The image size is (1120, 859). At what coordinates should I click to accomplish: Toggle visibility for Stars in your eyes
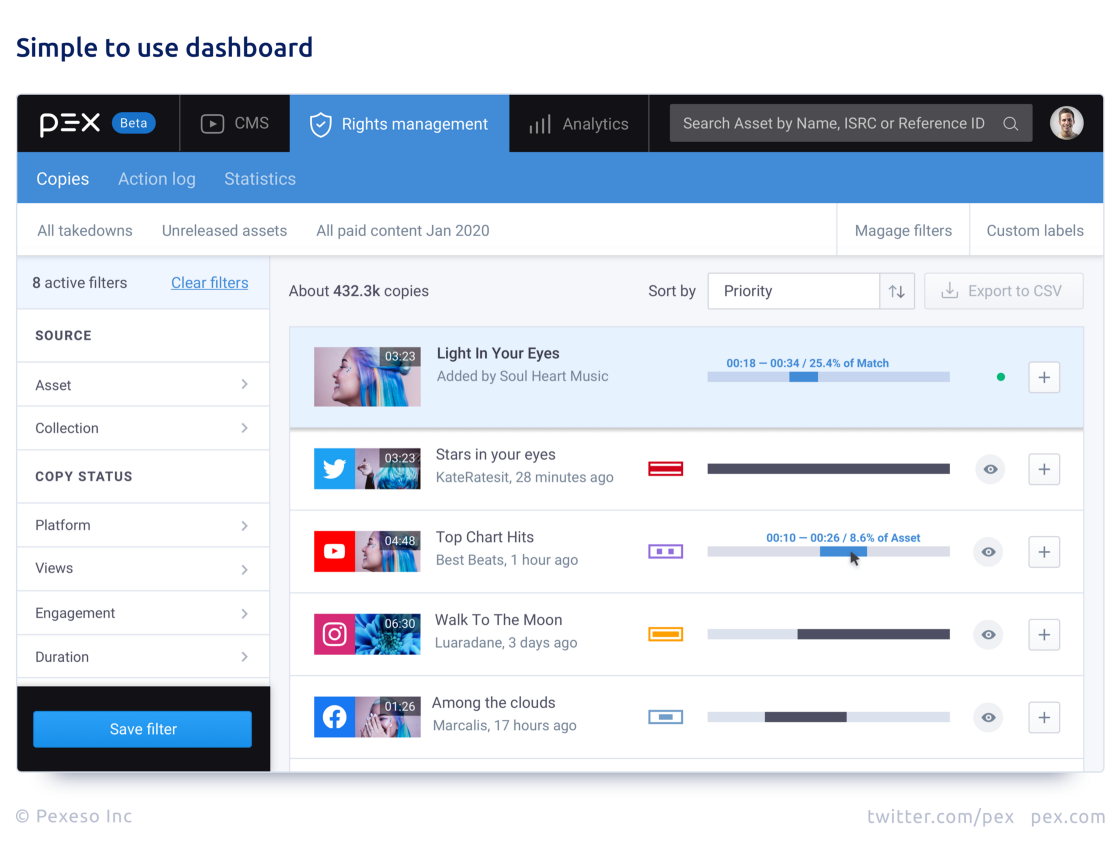point(989,468)
